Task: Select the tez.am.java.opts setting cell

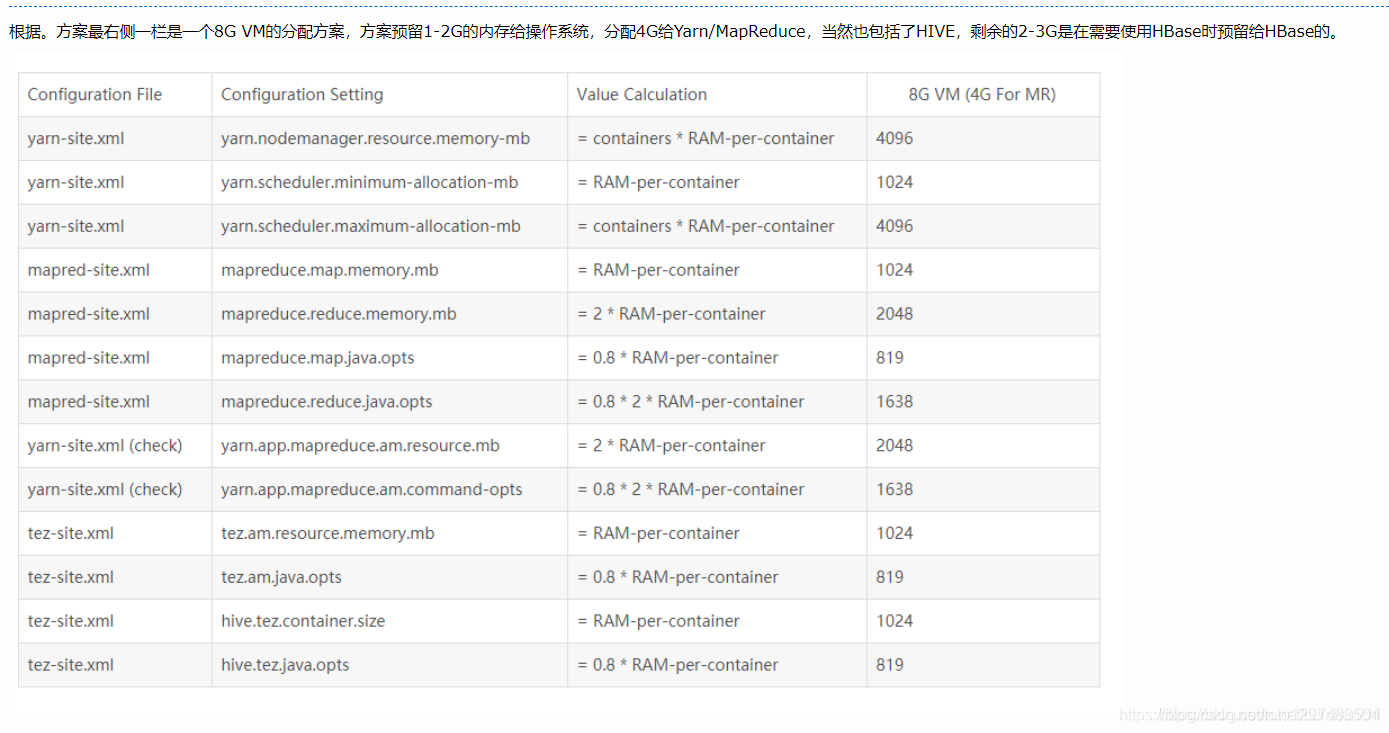Action: coord(390,577)
